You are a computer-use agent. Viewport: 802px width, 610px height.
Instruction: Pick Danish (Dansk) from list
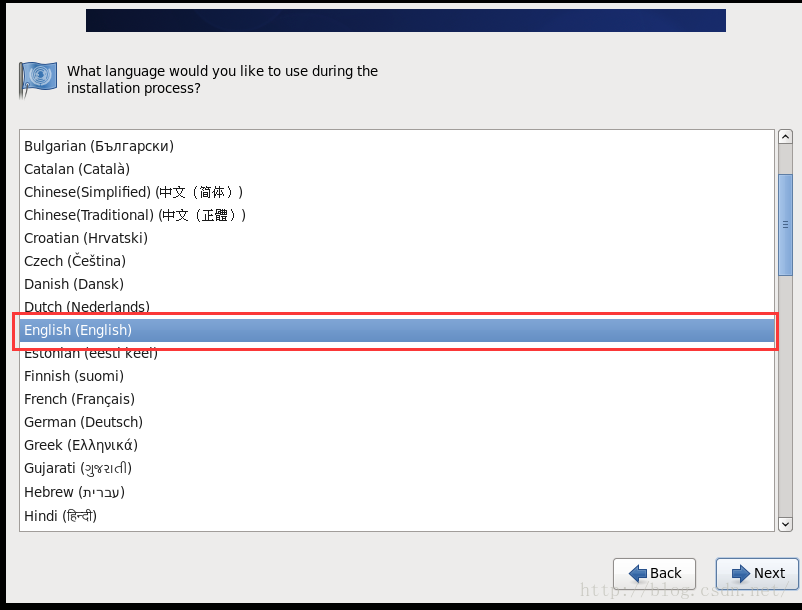point(397,284)
